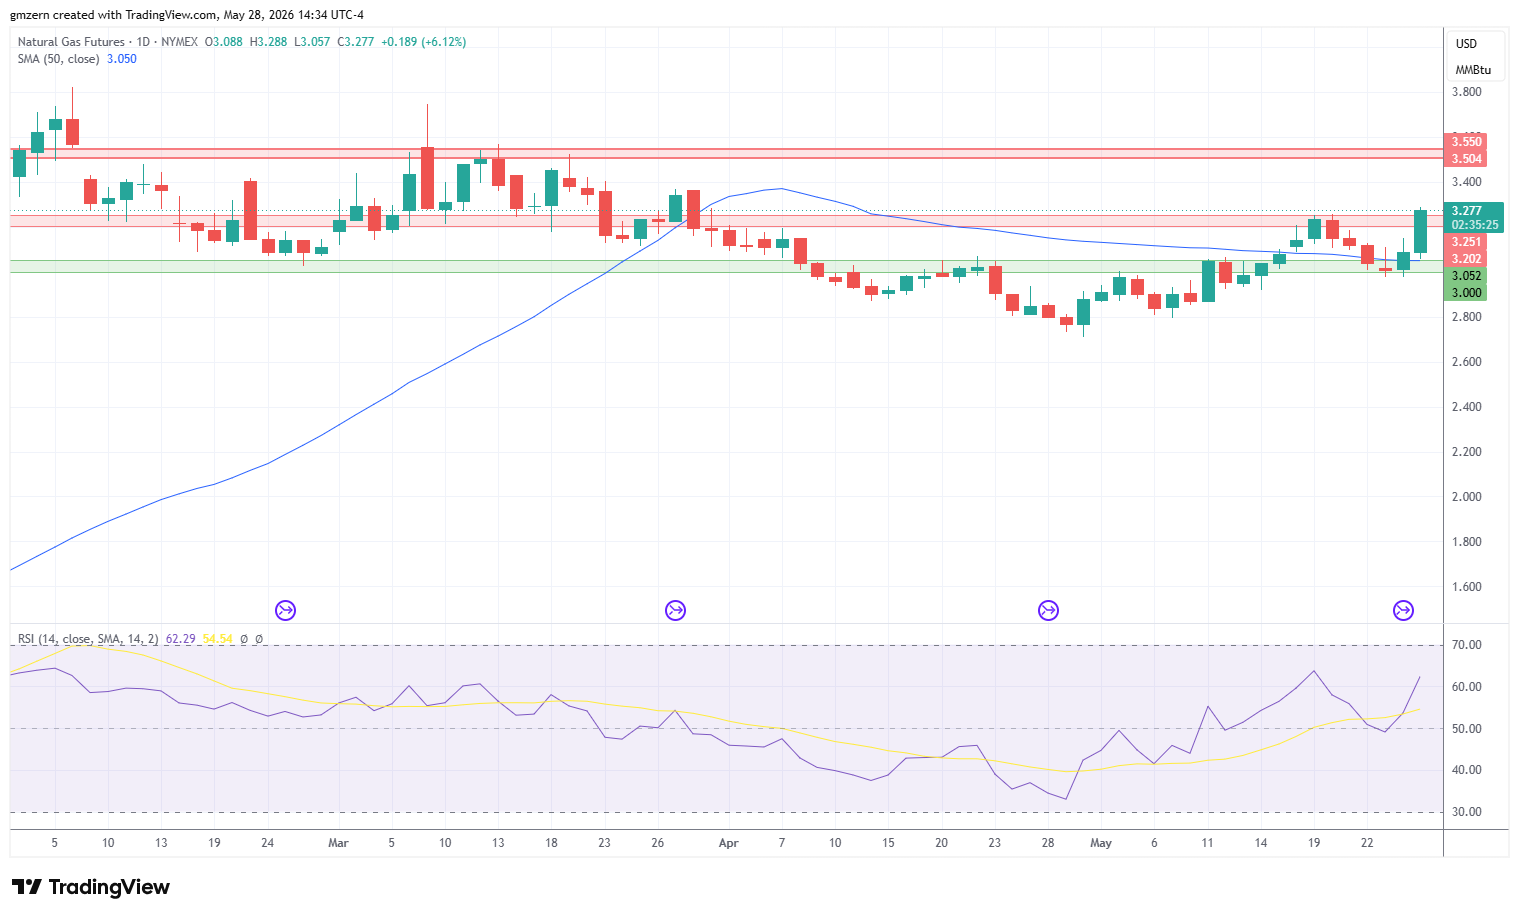Click the 70.00 RSI scale value
The height and width of the screenshot is (917, 1519).
(x=1467, y=645)
